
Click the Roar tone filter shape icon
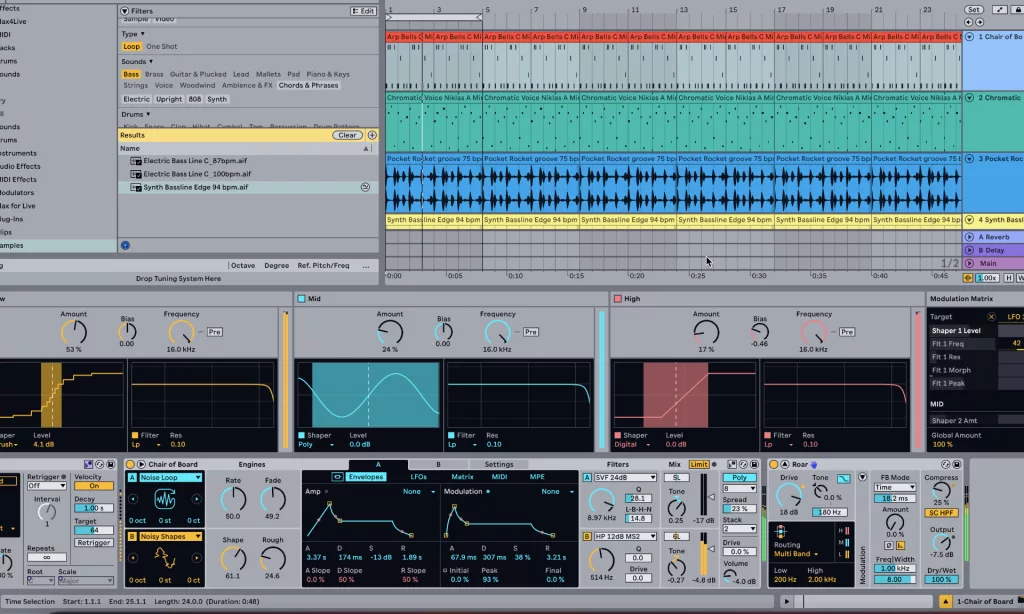843,479
